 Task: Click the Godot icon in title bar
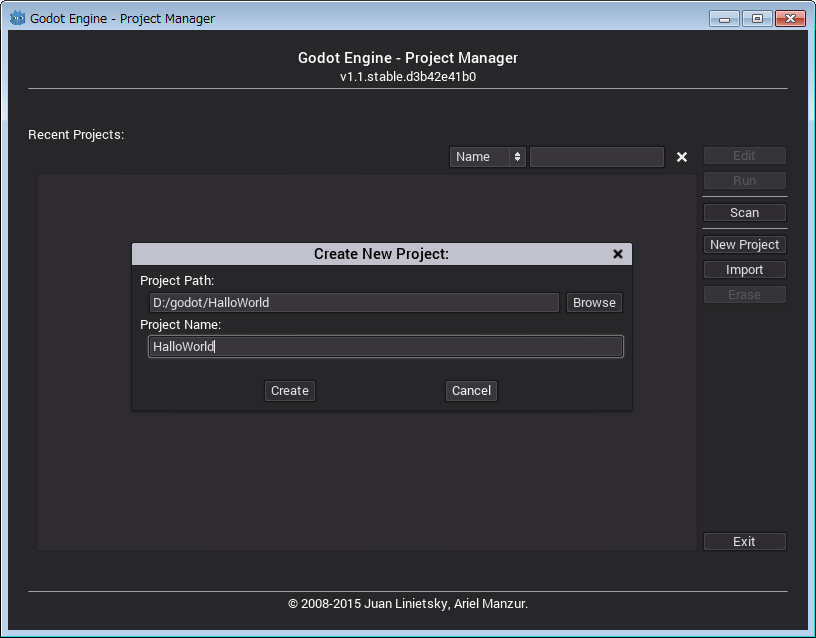[x=17, y=18]
